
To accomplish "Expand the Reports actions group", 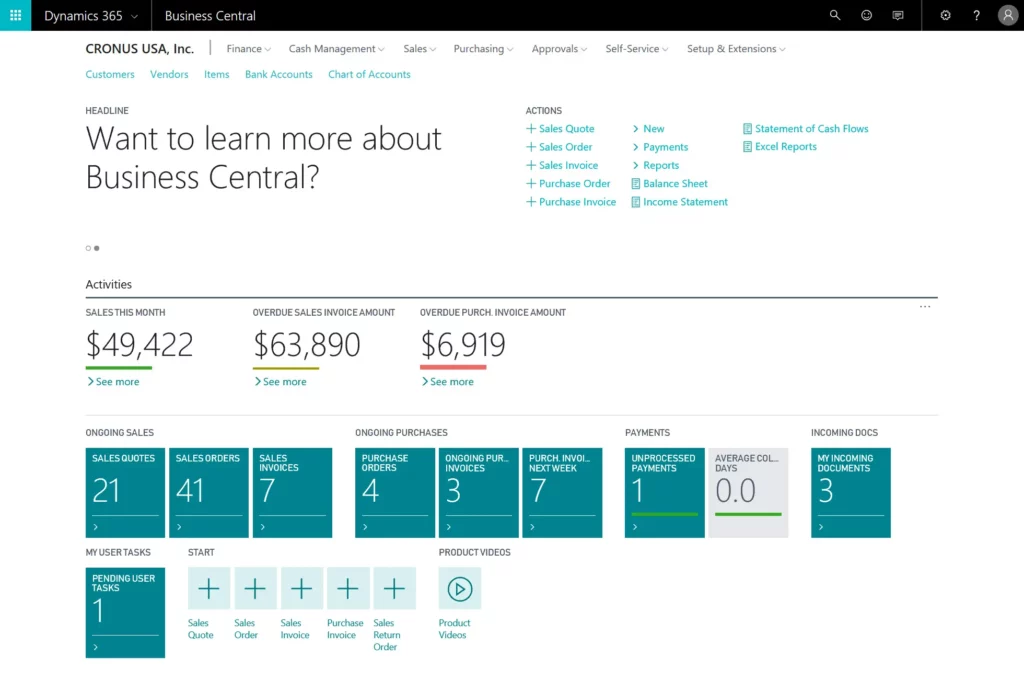I will (655, 165).
